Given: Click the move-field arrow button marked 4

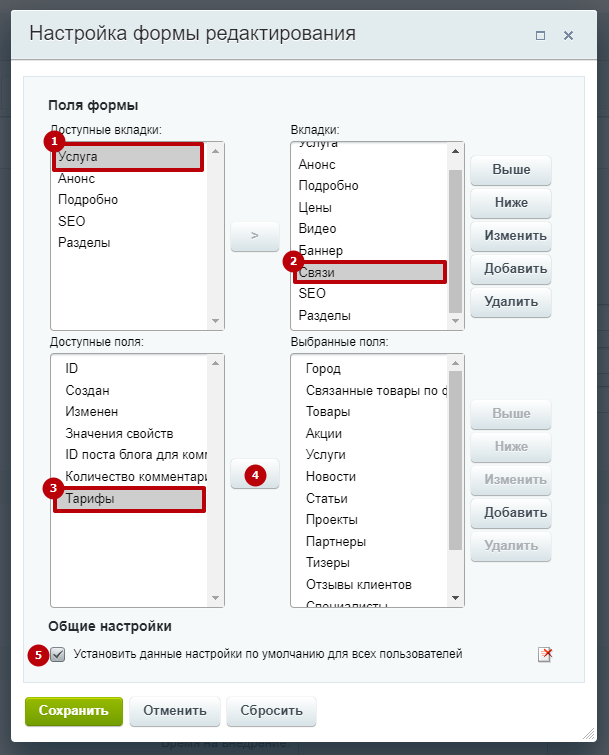Looking at the screenshot, I should point(255,474).
